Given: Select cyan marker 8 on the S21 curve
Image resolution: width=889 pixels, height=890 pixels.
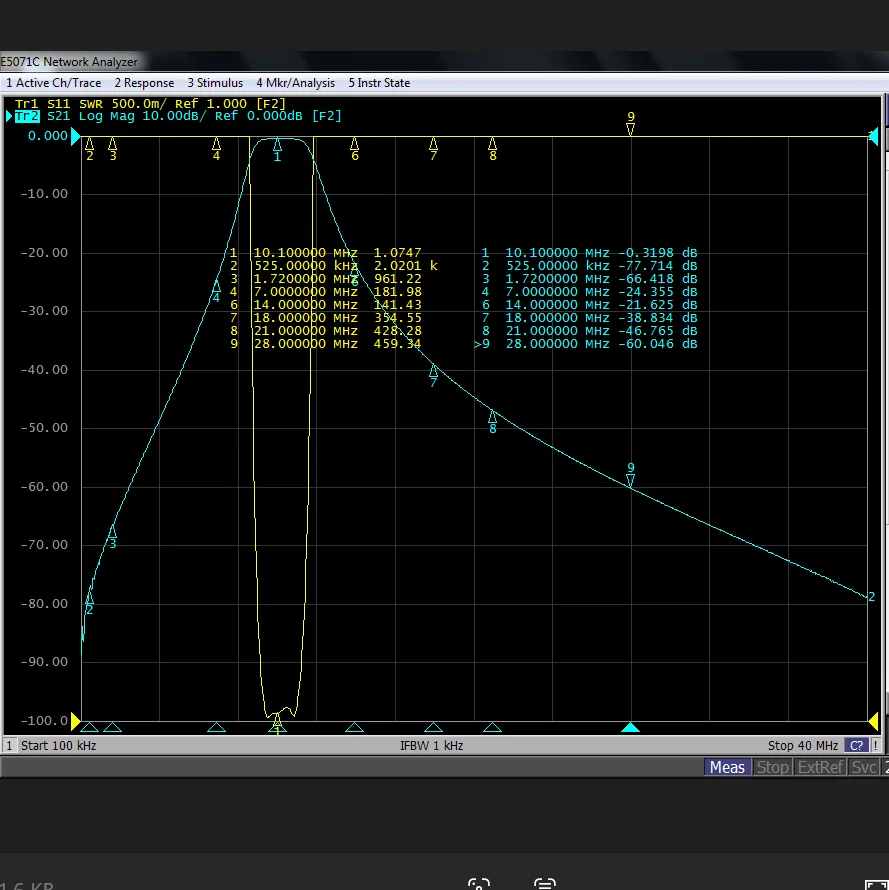Looking at the screenshot, I should (493, 422).
